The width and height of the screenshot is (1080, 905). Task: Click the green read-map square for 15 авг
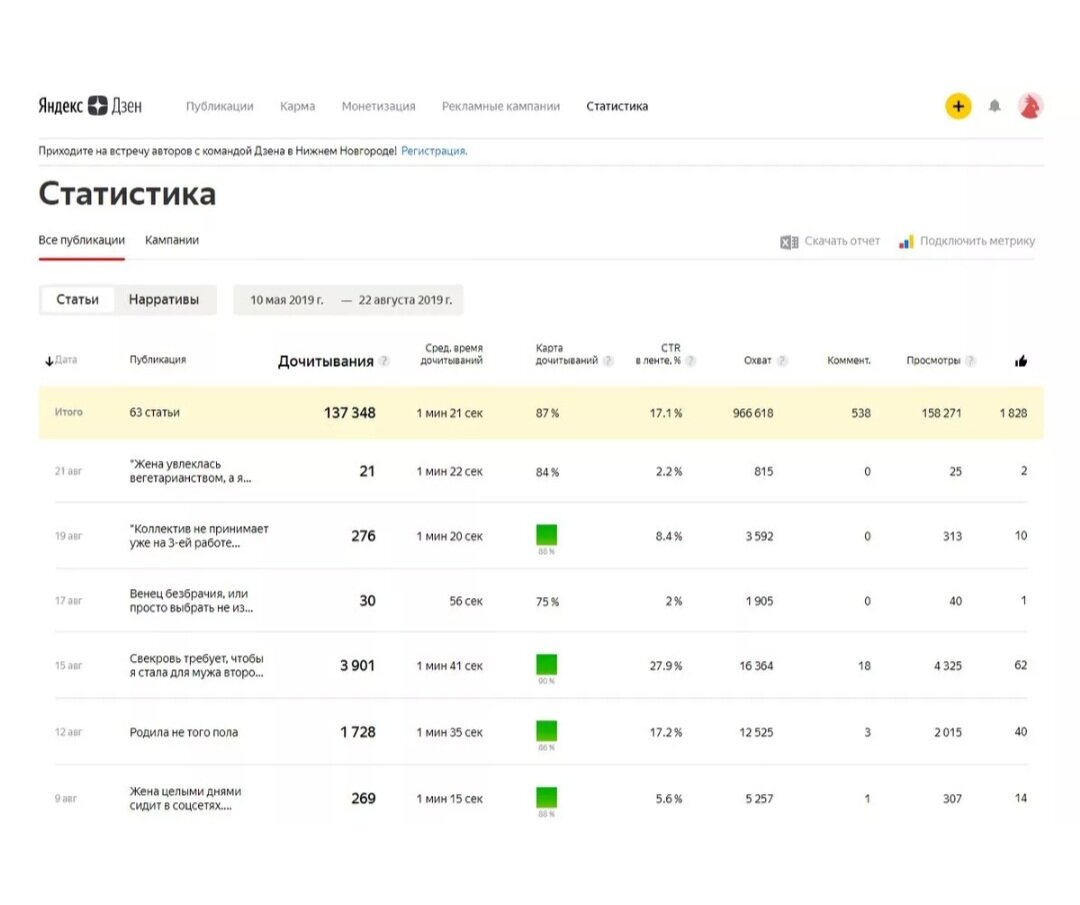546,664
